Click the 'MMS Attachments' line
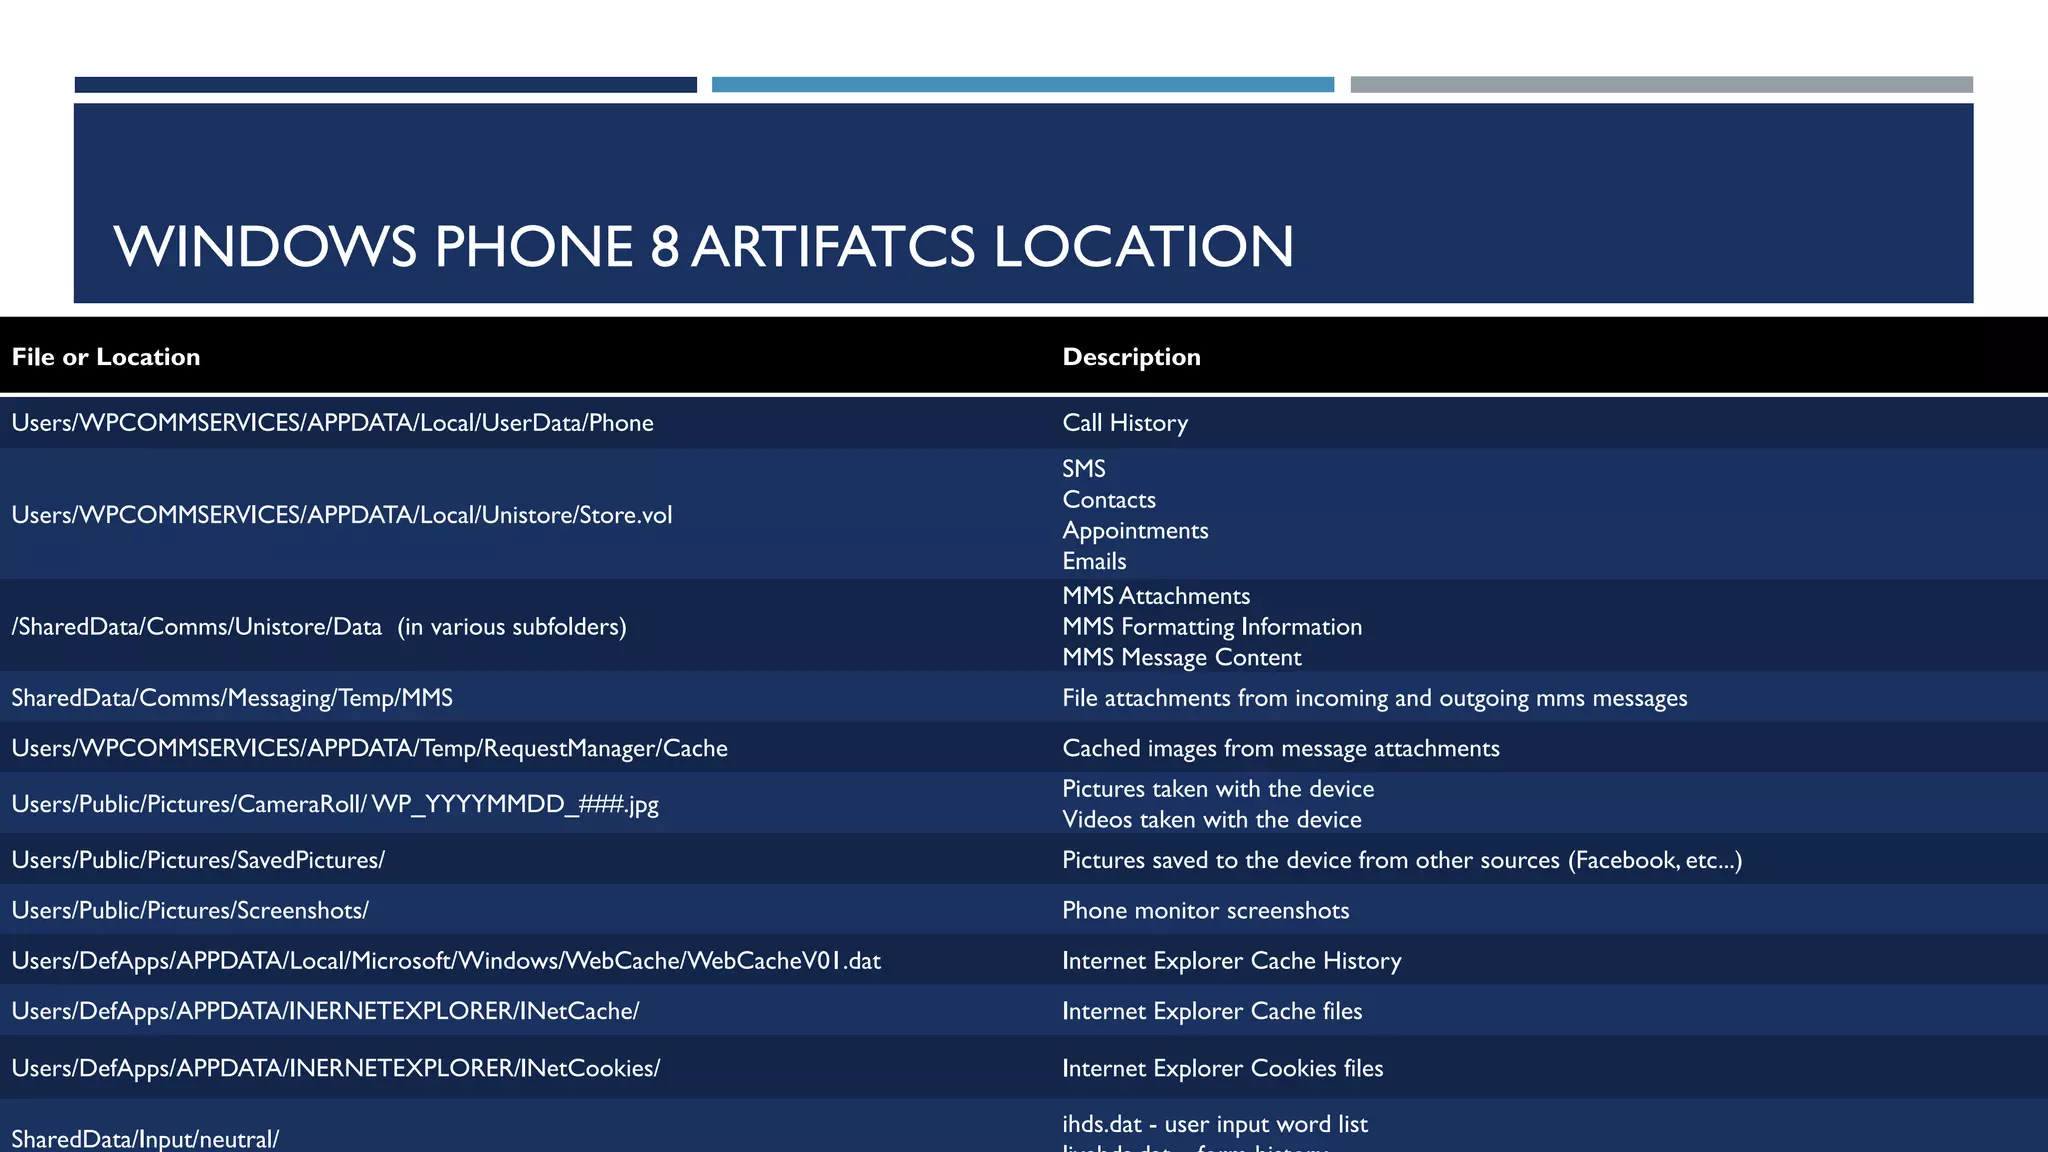 point(1156,596)
